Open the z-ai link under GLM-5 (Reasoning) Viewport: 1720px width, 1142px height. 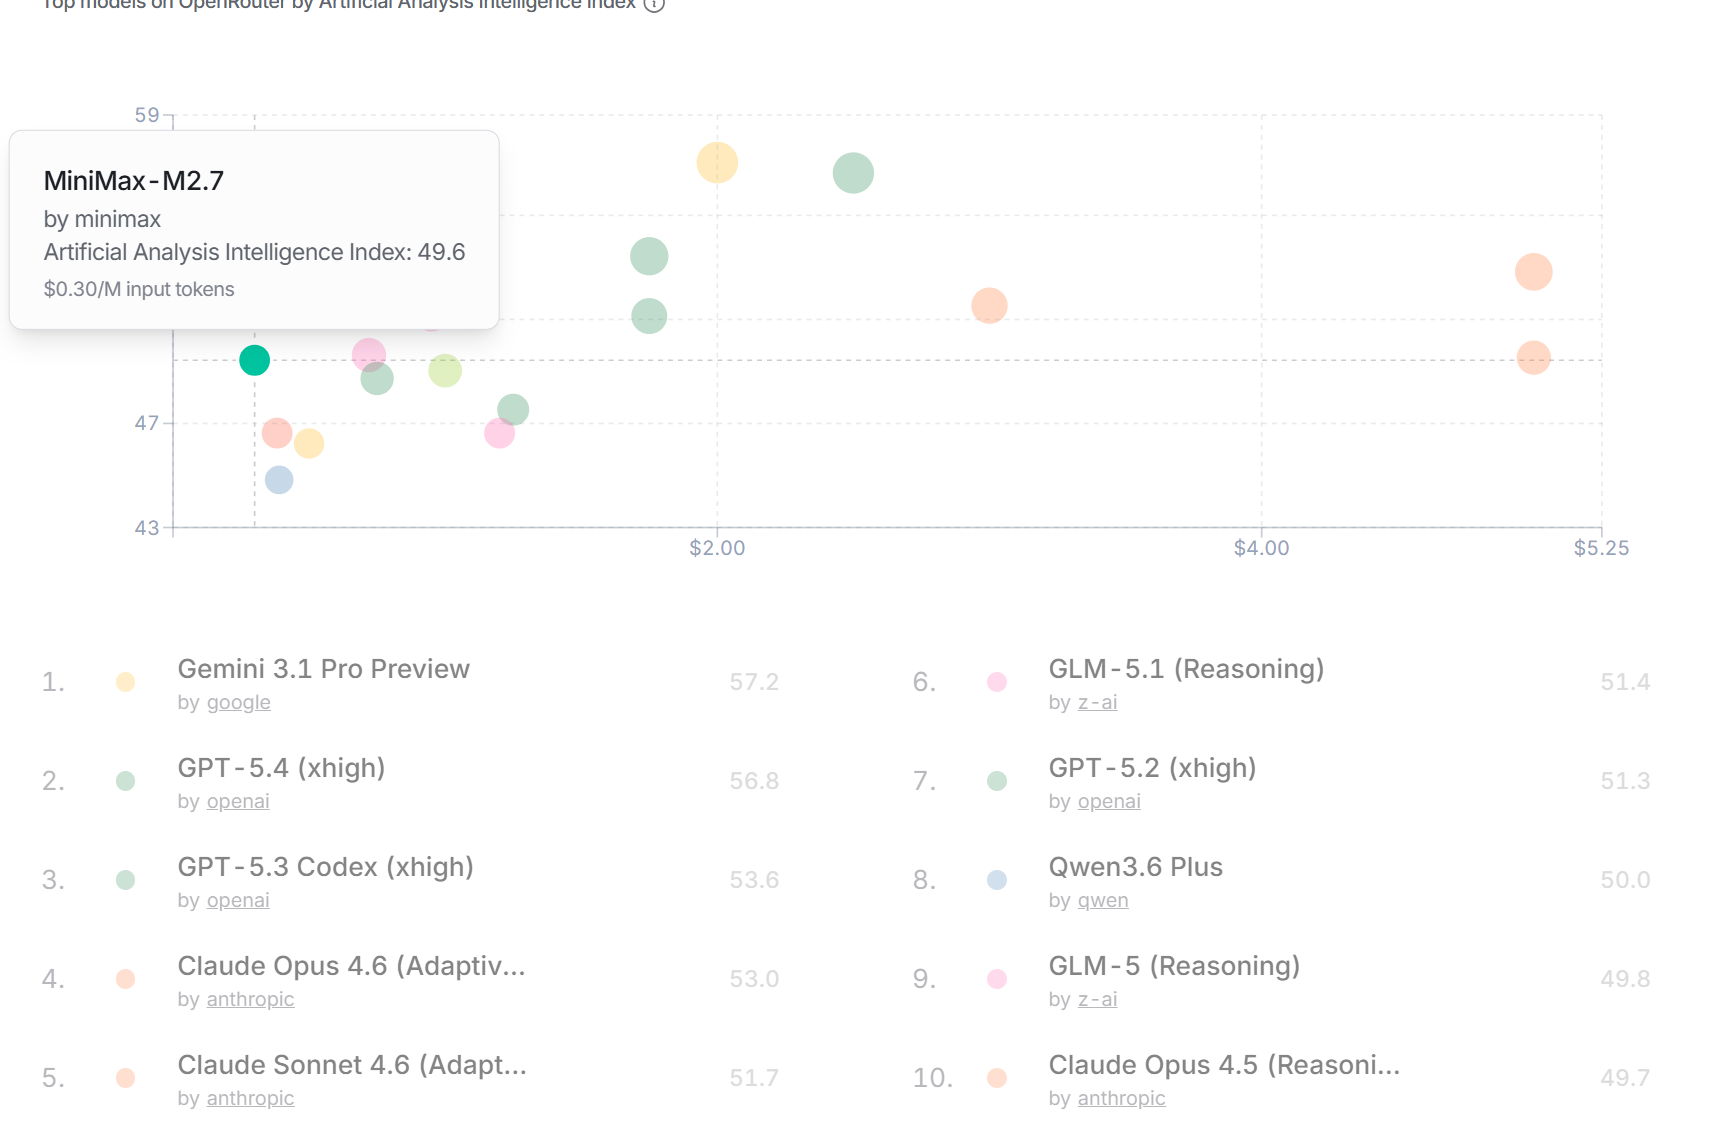(x=1097, y=1000)
